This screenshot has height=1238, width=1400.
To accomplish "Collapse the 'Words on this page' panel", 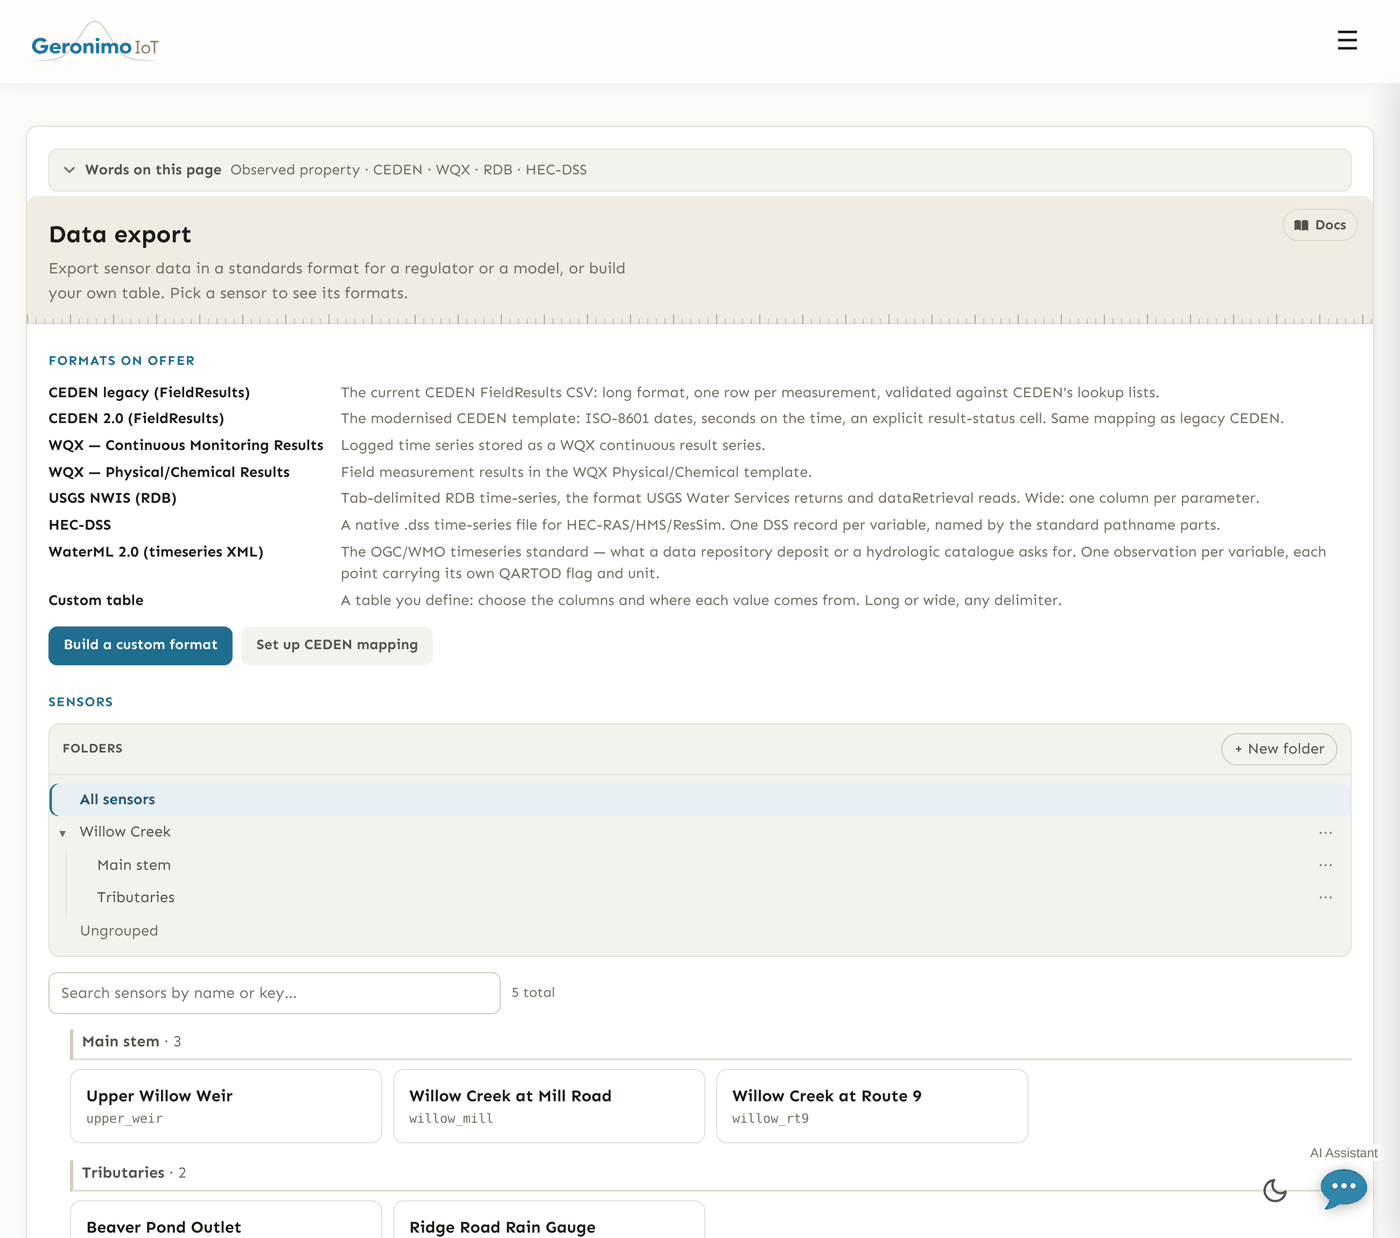I will tap(700, 170).
